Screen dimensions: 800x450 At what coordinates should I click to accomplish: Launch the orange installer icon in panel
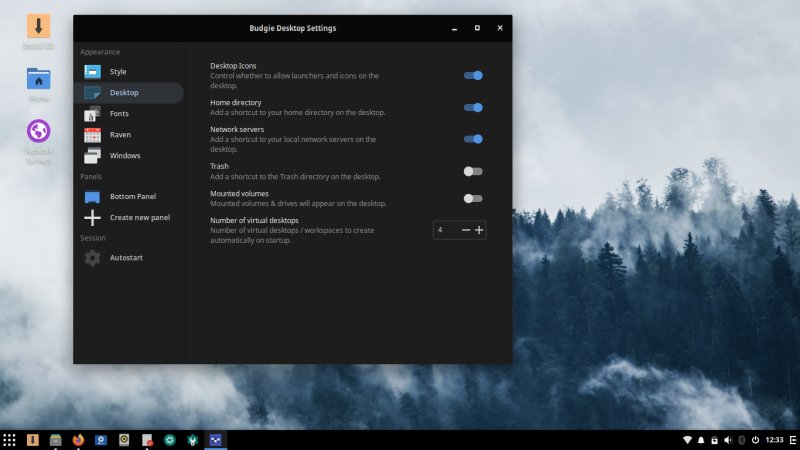[x=33, y=440]
